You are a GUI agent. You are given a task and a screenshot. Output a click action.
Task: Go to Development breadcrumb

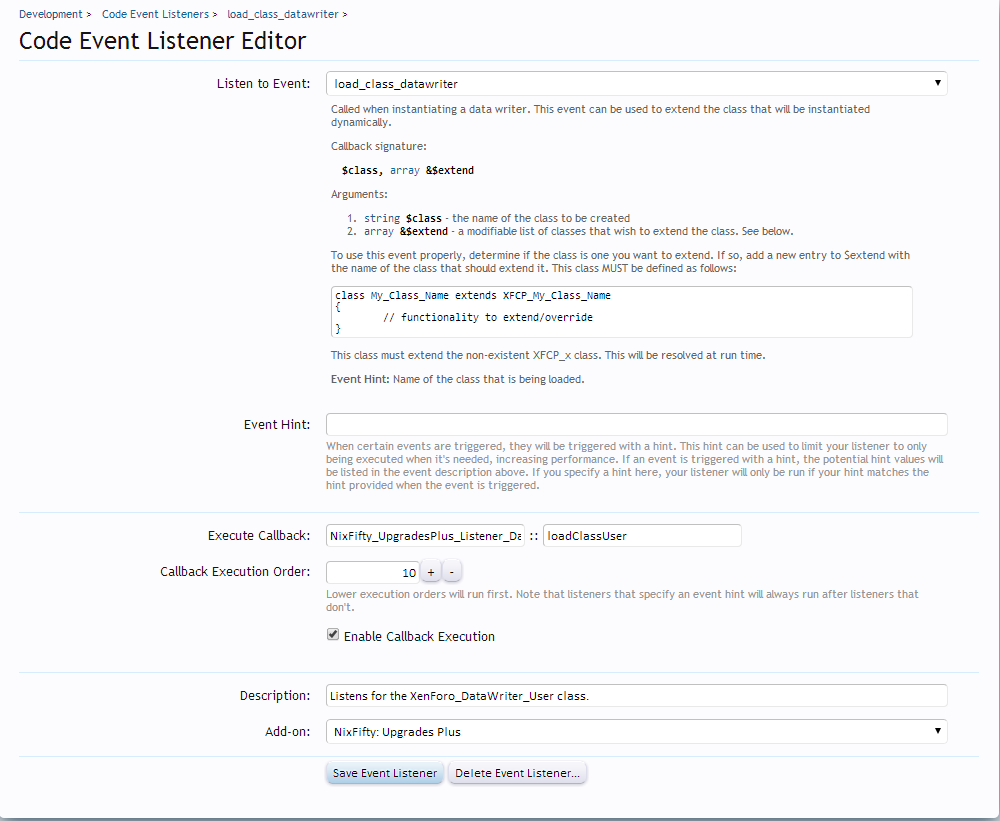(x=50, y=14)
